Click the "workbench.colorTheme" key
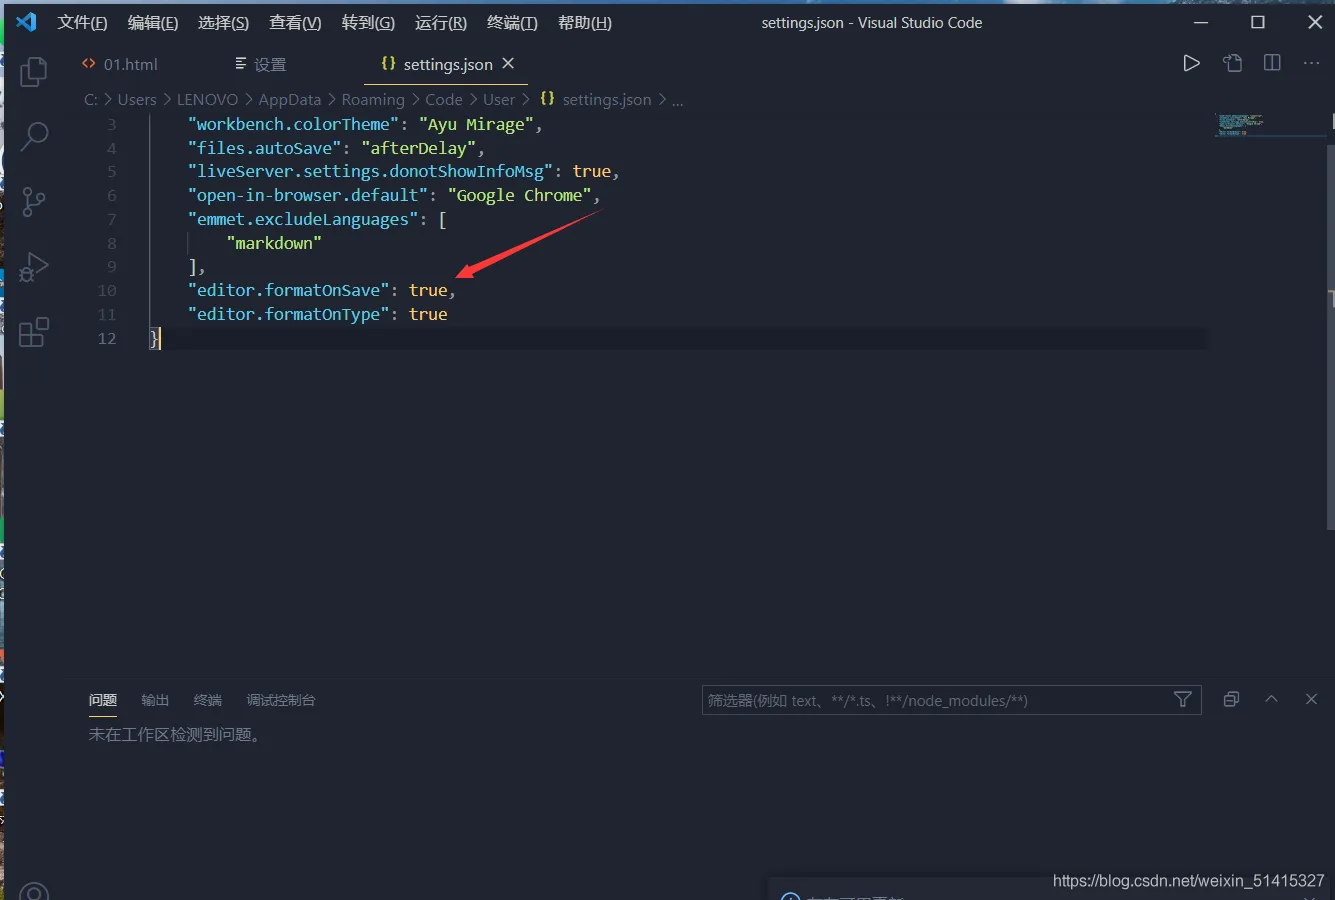1335x900 pixels. 294,124
